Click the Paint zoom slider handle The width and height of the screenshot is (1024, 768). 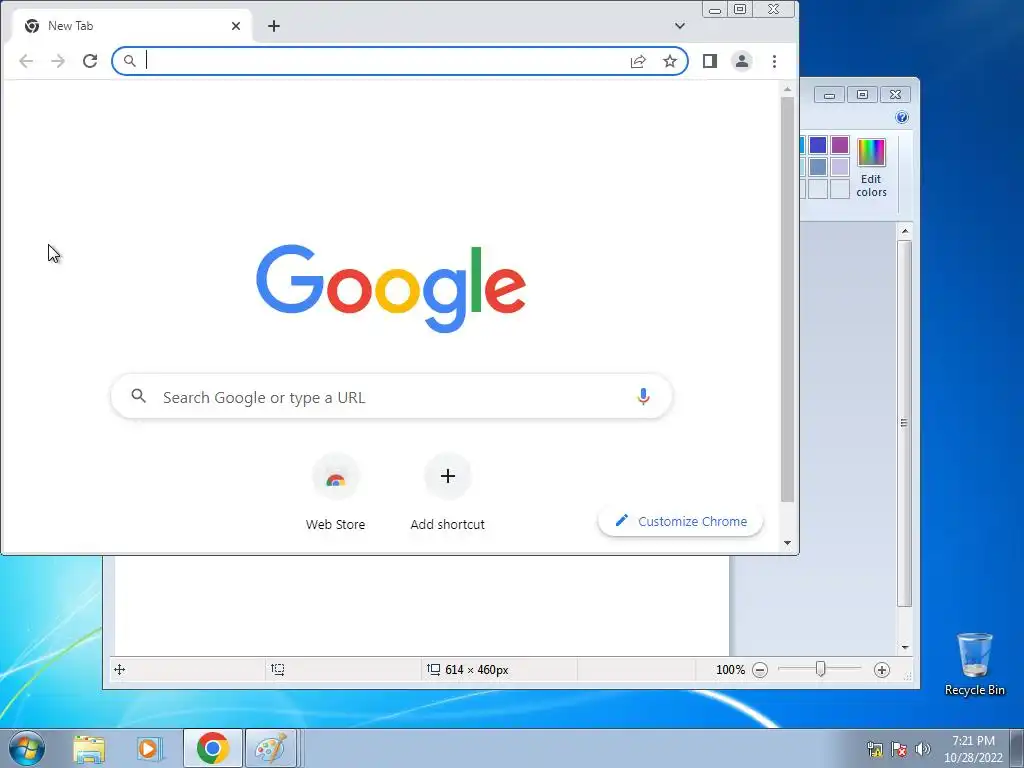821,669
